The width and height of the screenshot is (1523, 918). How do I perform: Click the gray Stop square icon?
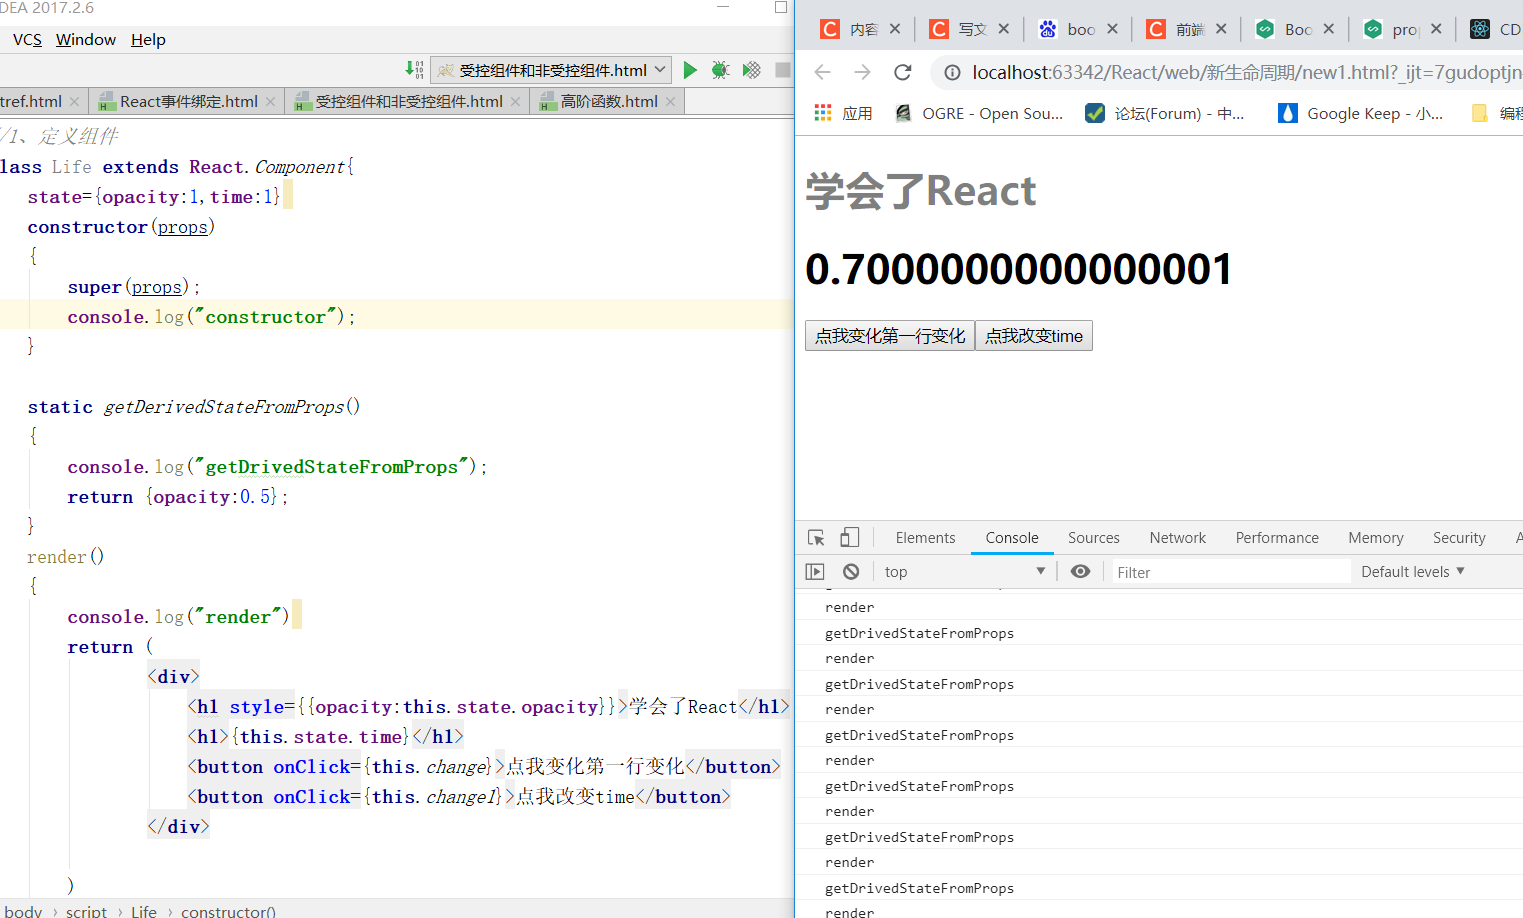(782, 70)
